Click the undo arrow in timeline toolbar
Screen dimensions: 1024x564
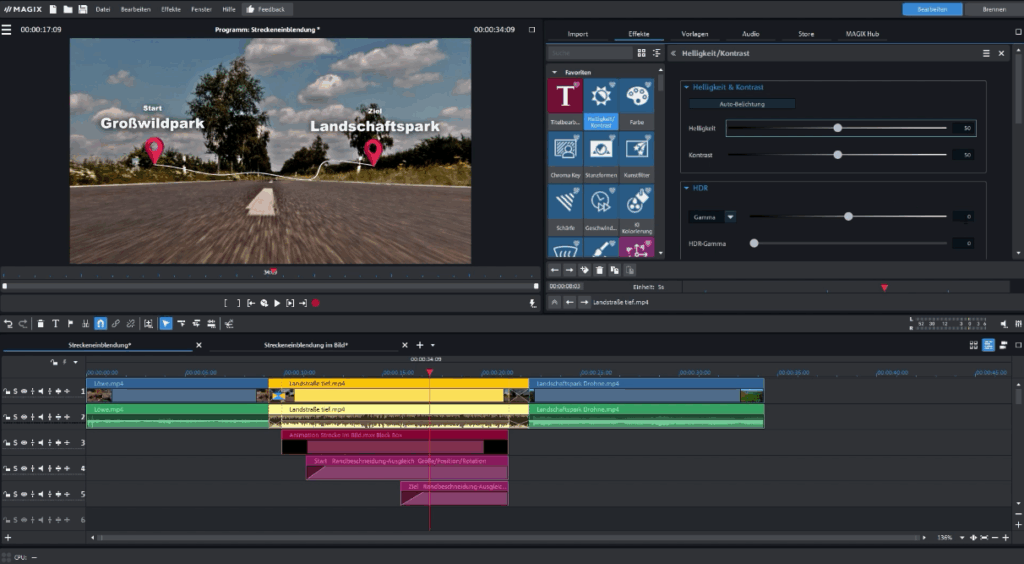[8, 323]
